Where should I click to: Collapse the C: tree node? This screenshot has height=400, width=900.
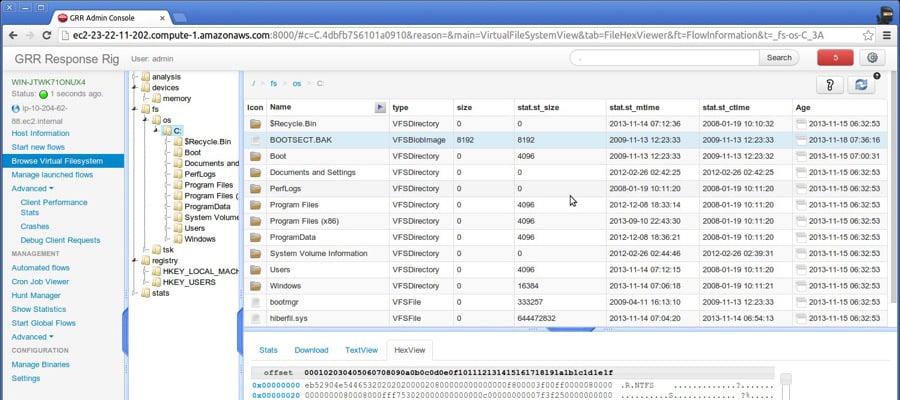pos(156,131)
